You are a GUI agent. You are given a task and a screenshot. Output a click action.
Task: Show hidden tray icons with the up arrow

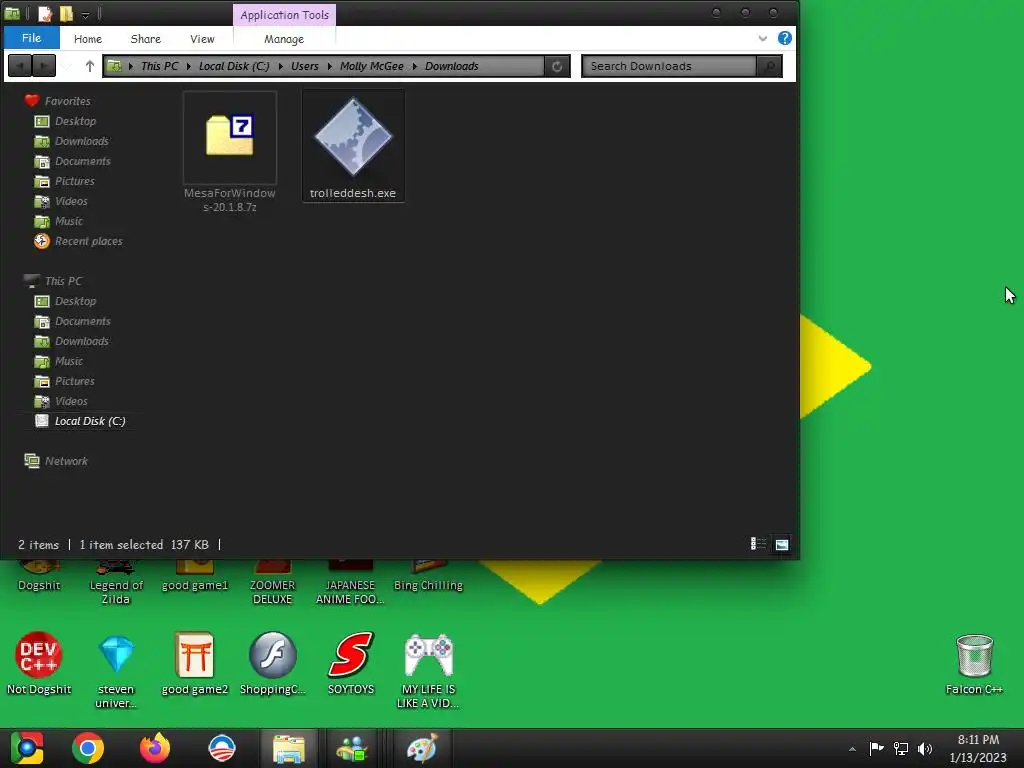pyautogui.click(x=852, y=749)
